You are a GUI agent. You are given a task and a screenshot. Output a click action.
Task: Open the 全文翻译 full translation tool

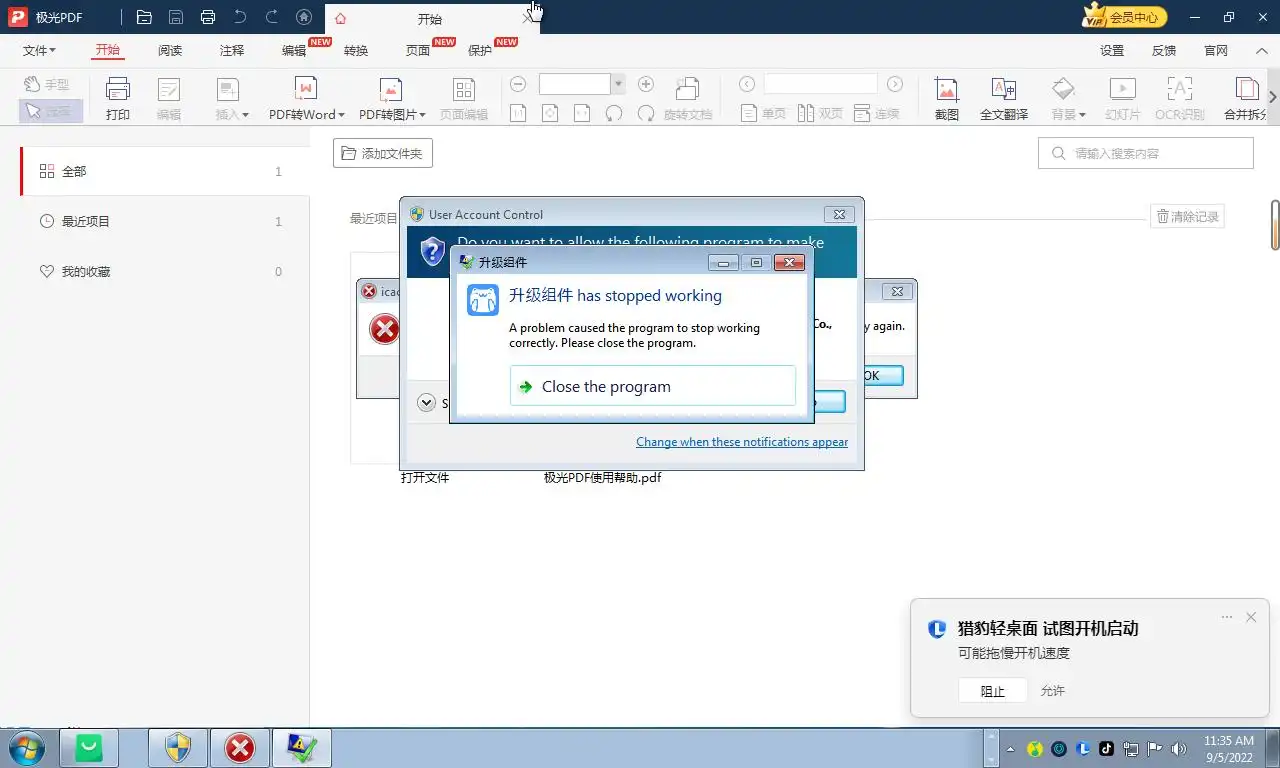[x=1004, y=98]
